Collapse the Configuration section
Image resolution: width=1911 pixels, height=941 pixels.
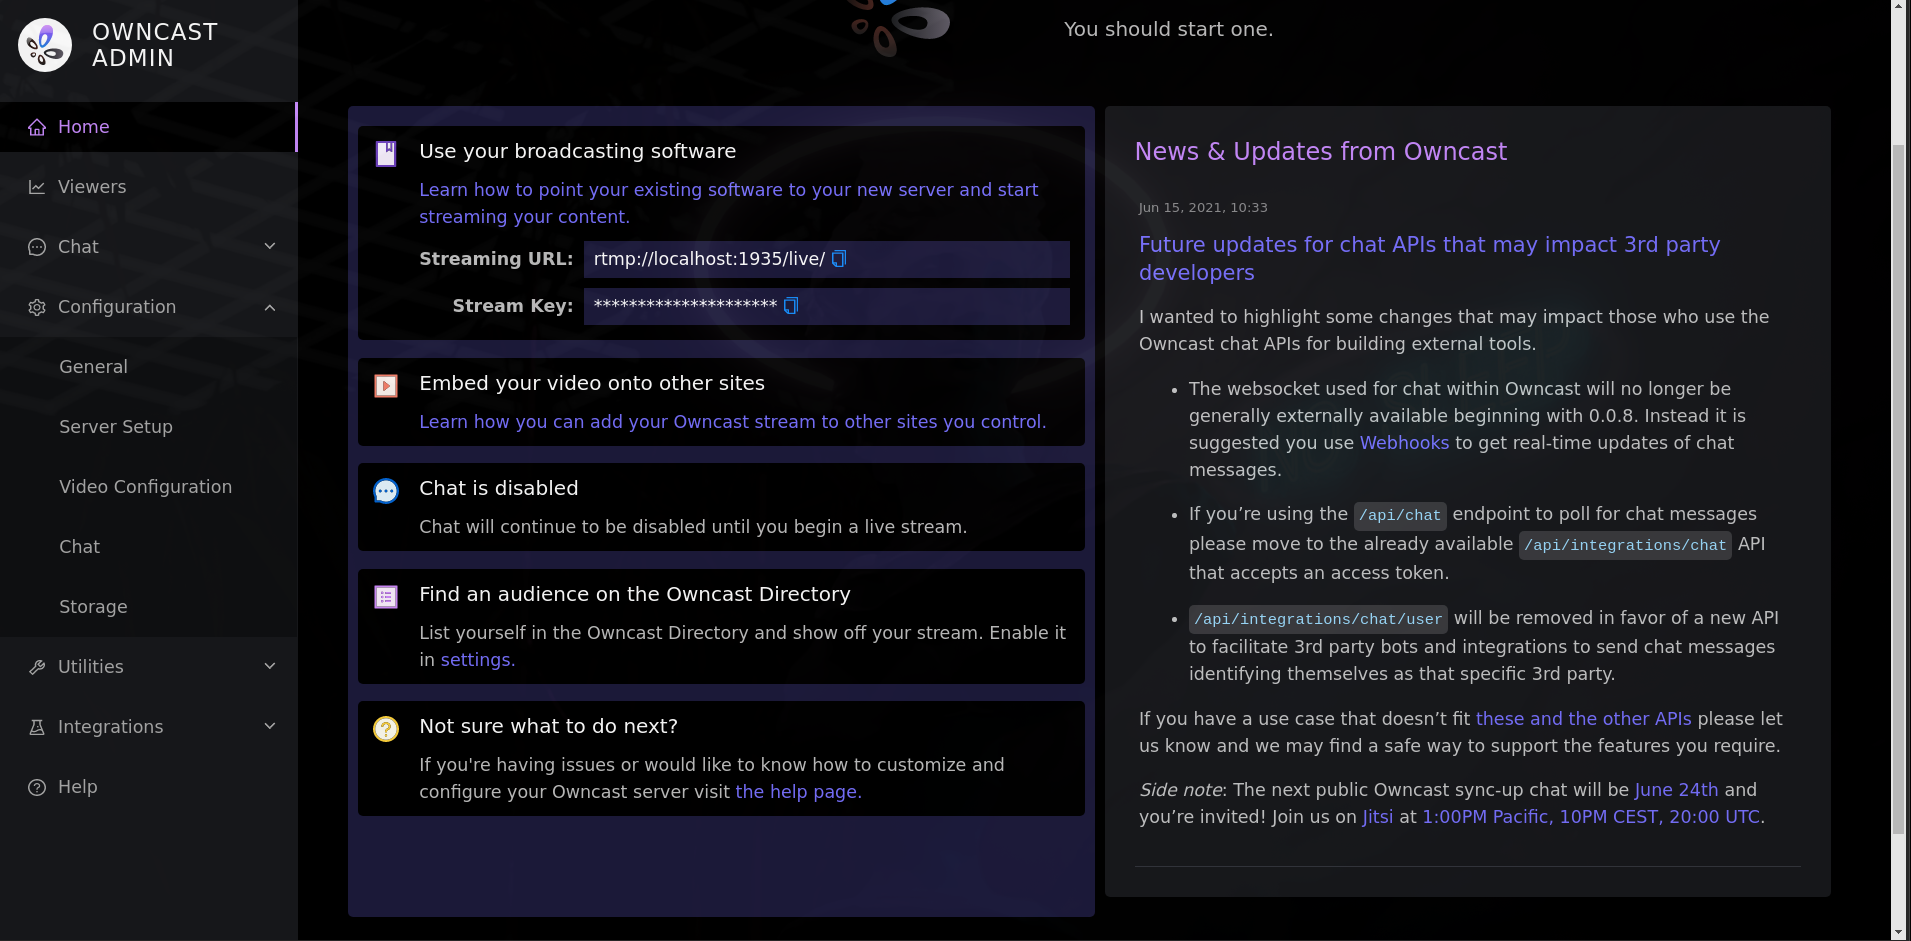[x=269, y=307]
